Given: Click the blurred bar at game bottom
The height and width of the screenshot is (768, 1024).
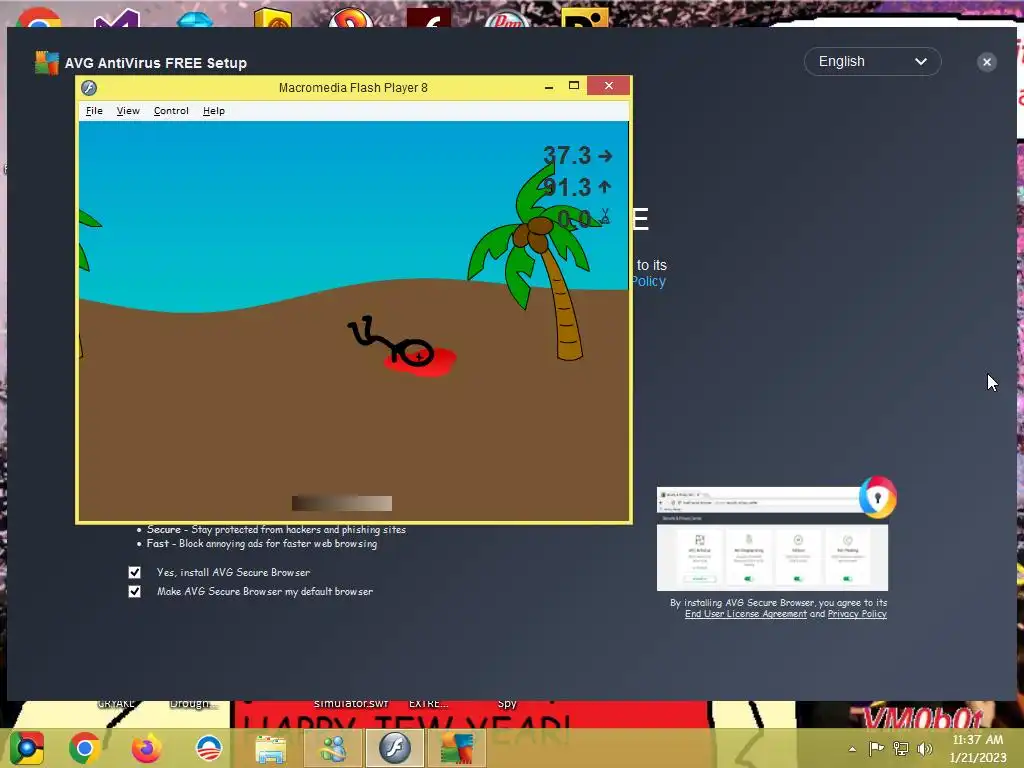Looking at the screenshot, I should point(342,503).
